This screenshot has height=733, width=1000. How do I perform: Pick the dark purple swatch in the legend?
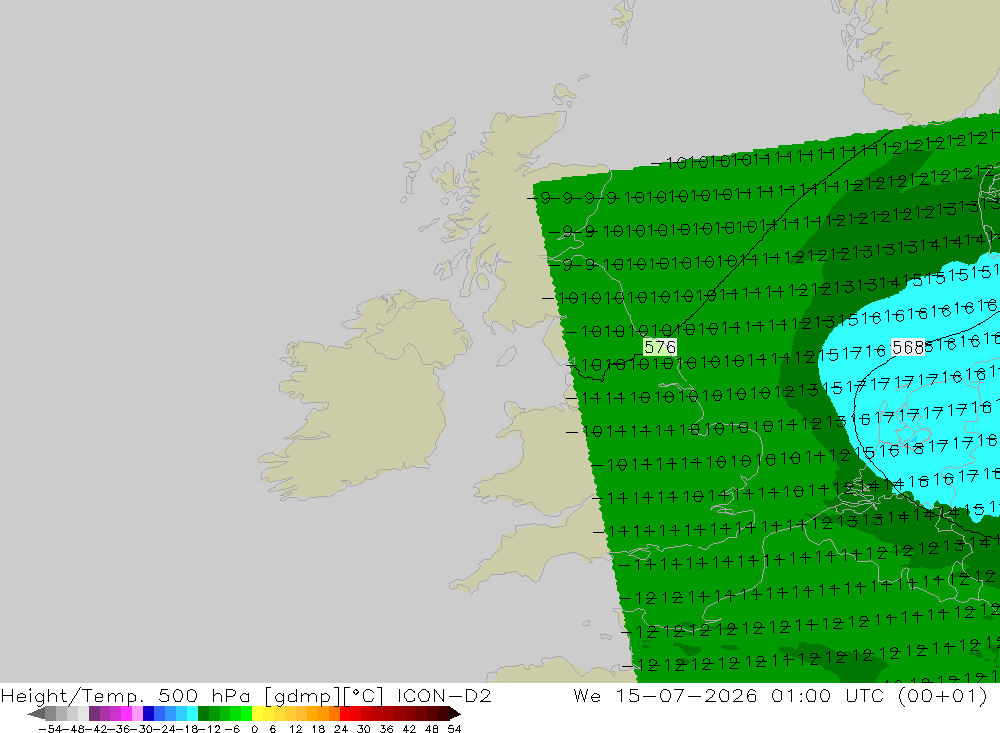point(94,714)
